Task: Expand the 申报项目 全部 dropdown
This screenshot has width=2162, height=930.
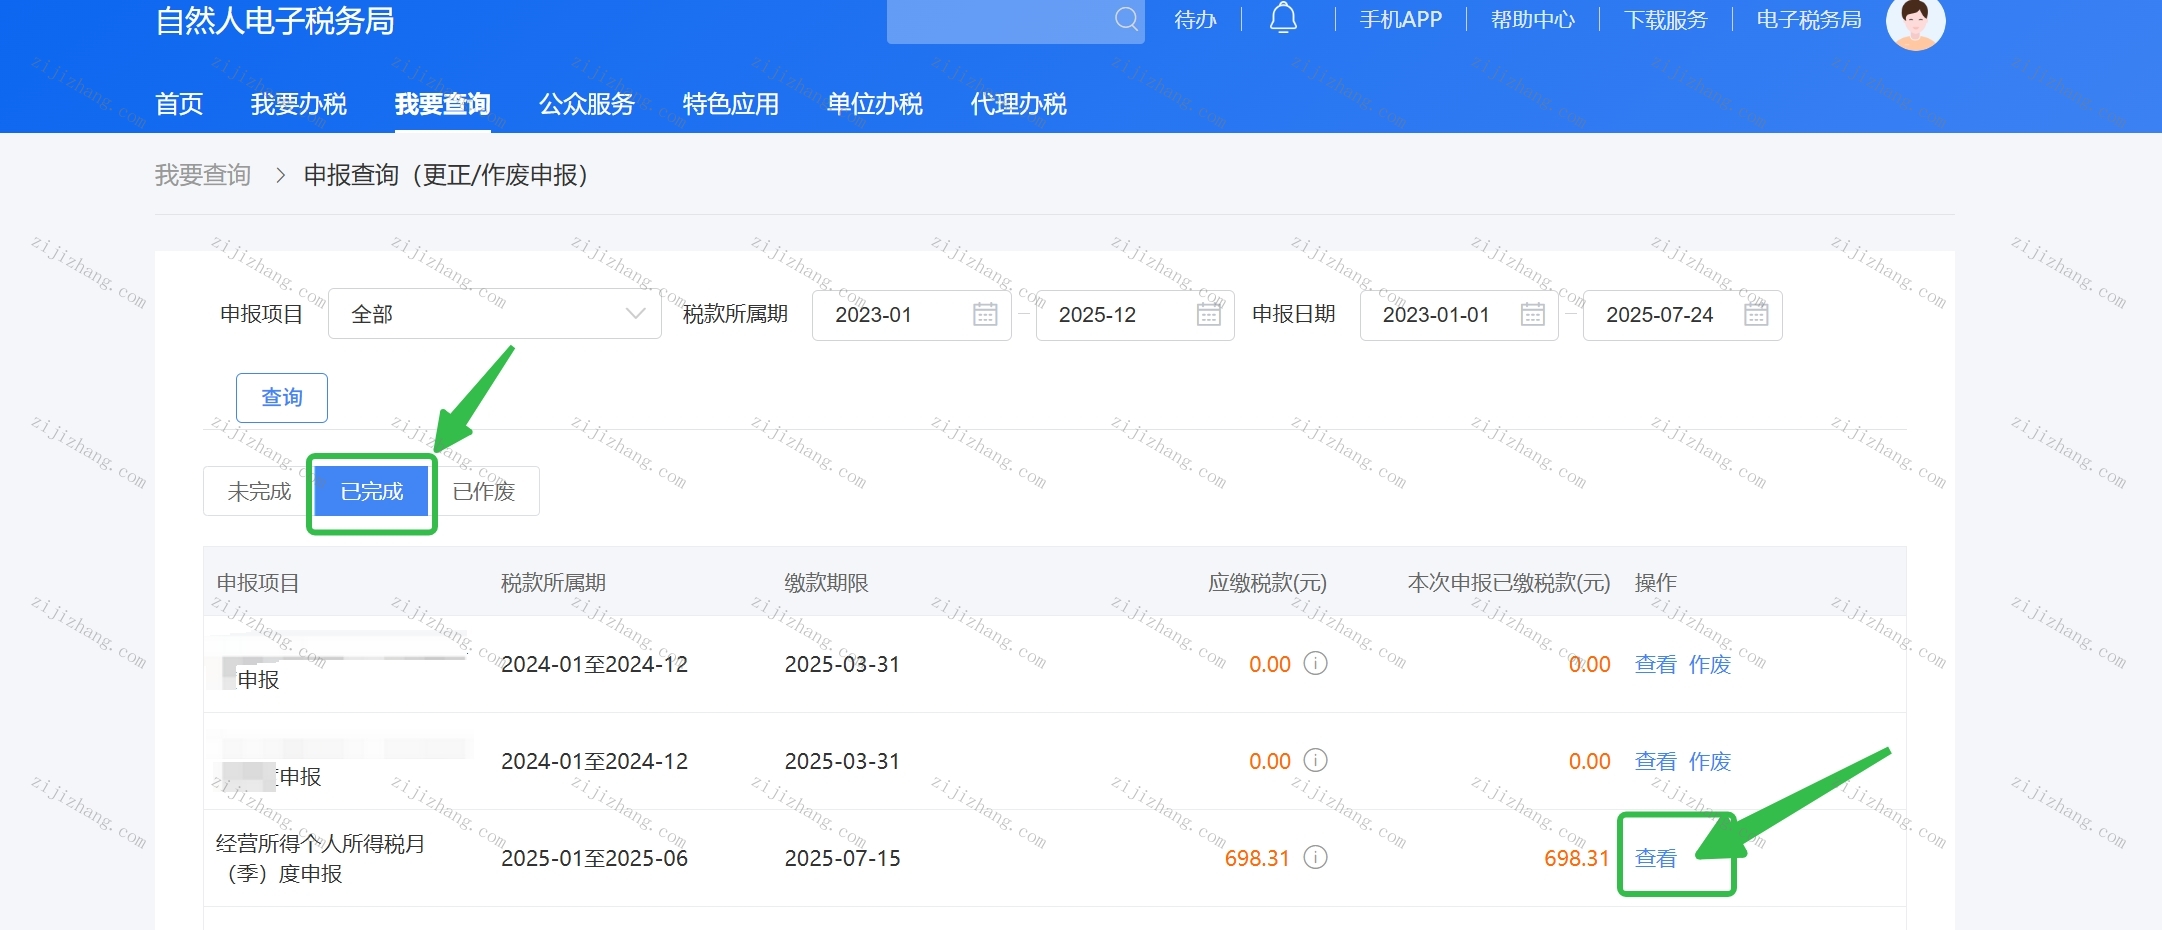Action: tap(494, 314)
